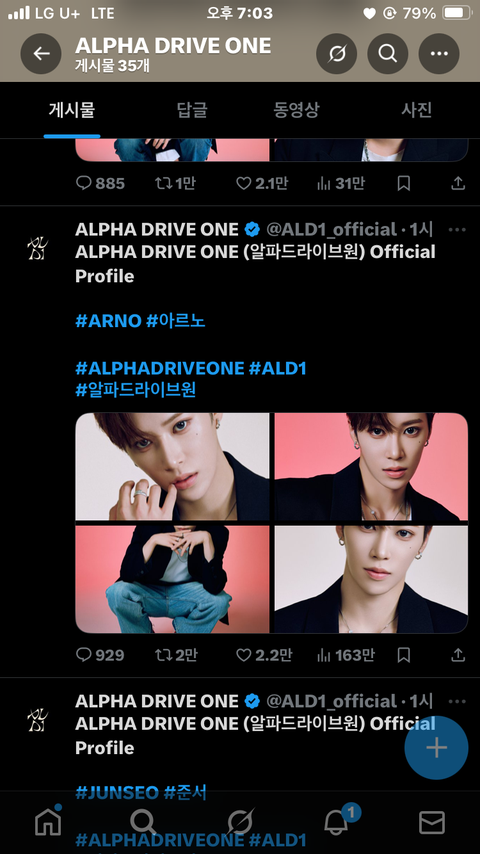Switch to the 답글 tab

[192, 110]
